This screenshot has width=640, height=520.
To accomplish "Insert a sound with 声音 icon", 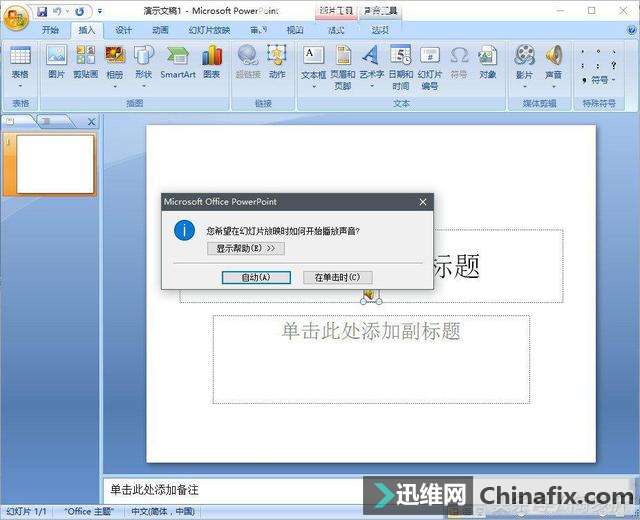I will pos(553,61).
